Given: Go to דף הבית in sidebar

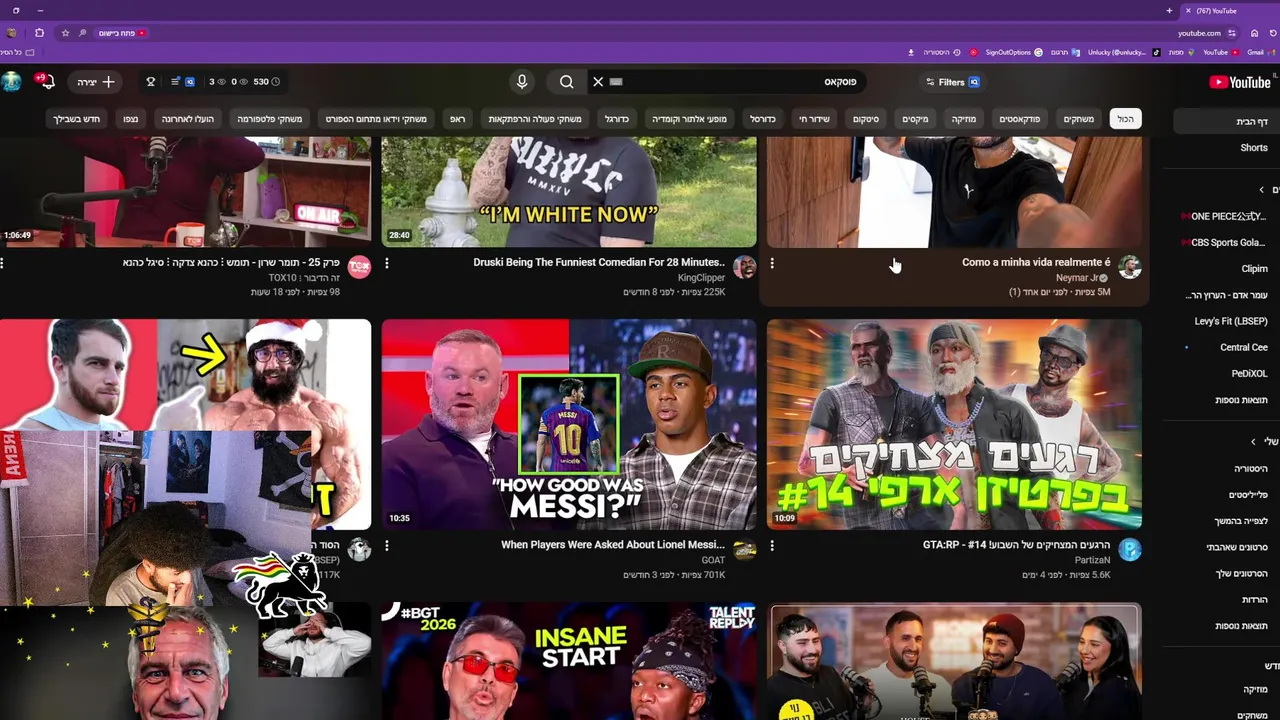Looking at the screenshot, I should [x=1225, y=122].
